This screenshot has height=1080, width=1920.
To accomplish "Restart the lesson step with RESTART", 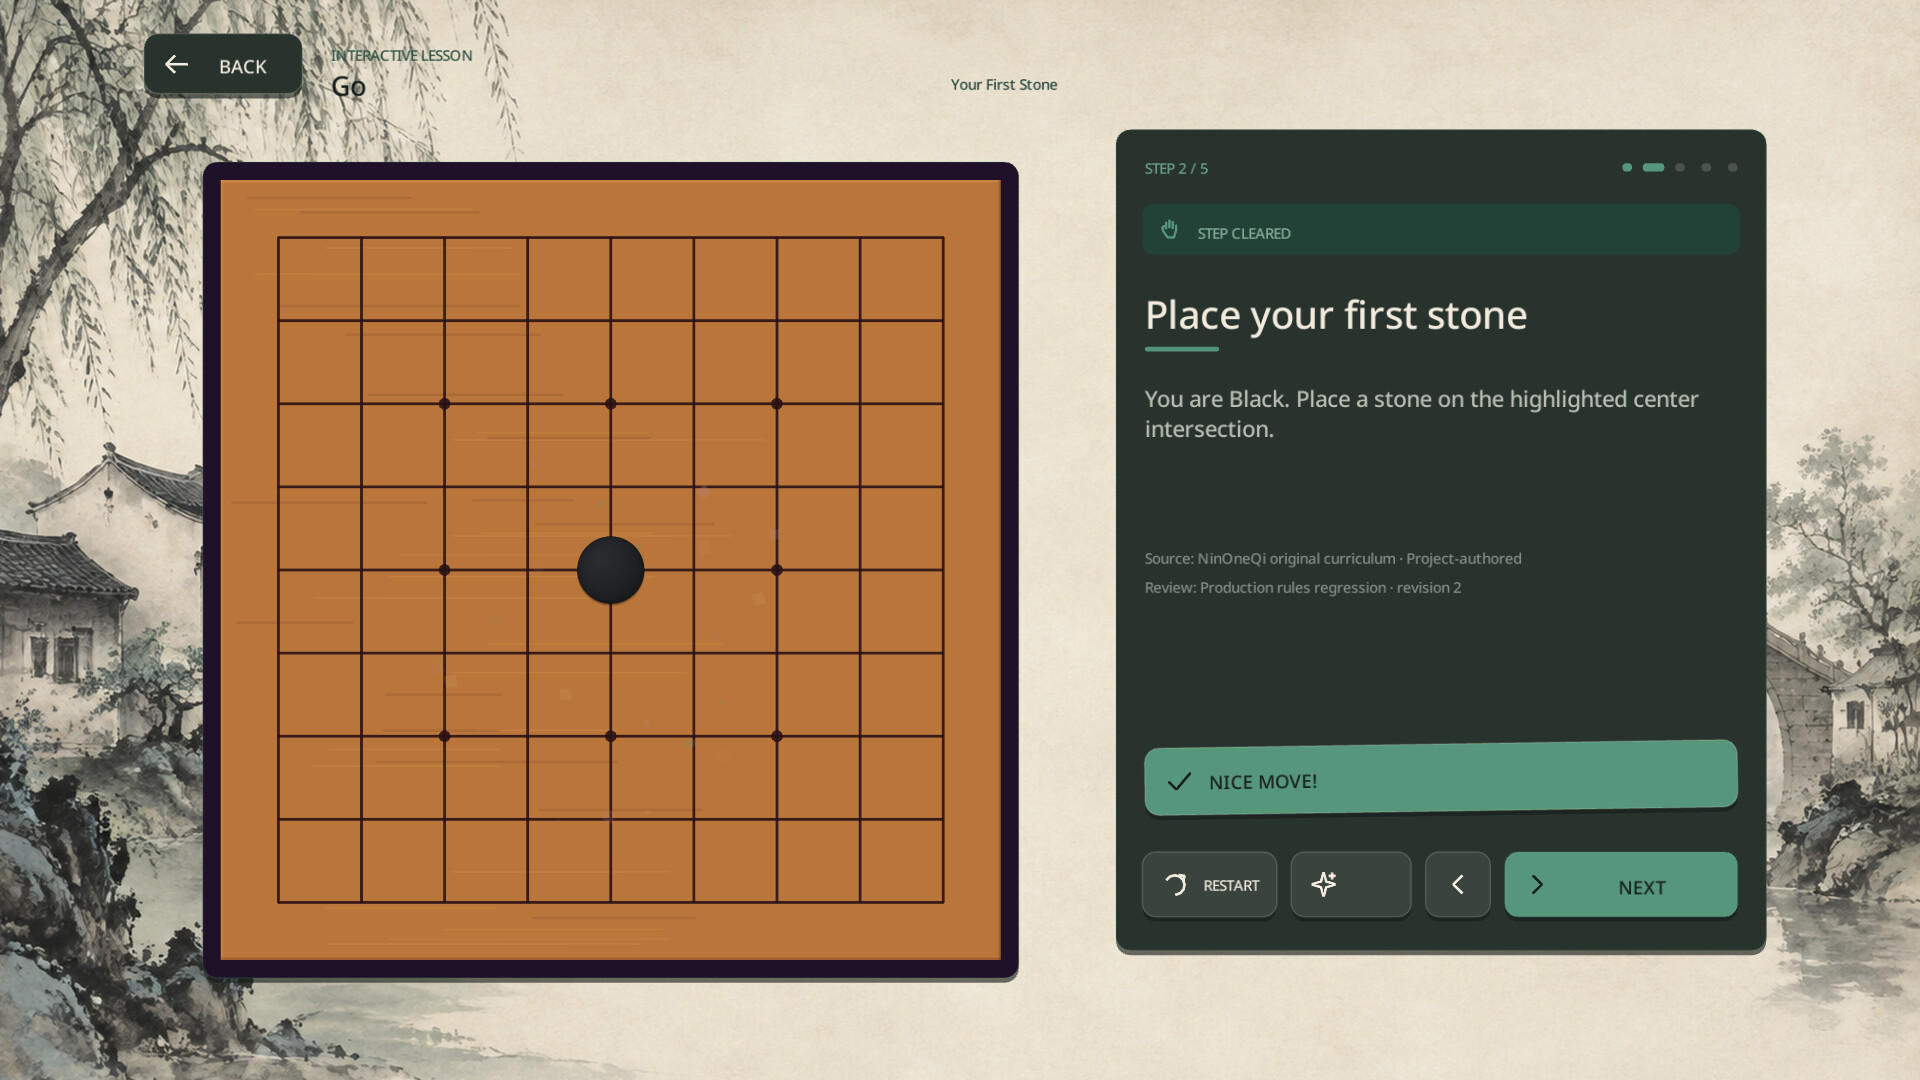I will coord(1209,885).
